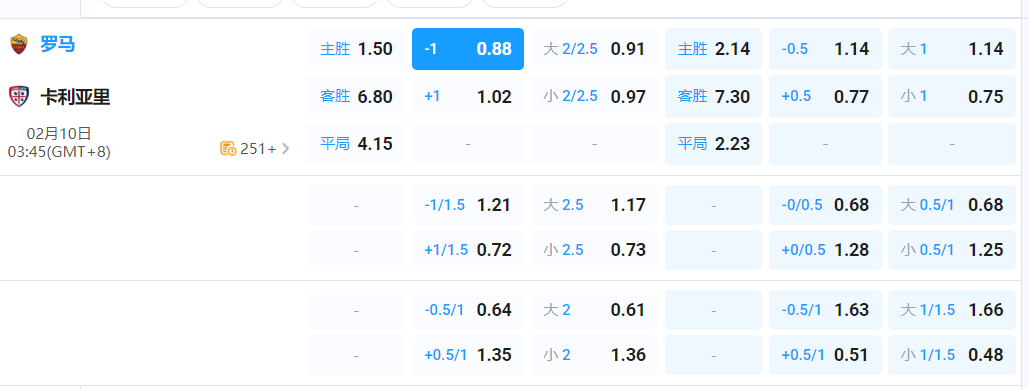Pick the -0.5 handicap at 1.14

(825, 49)
